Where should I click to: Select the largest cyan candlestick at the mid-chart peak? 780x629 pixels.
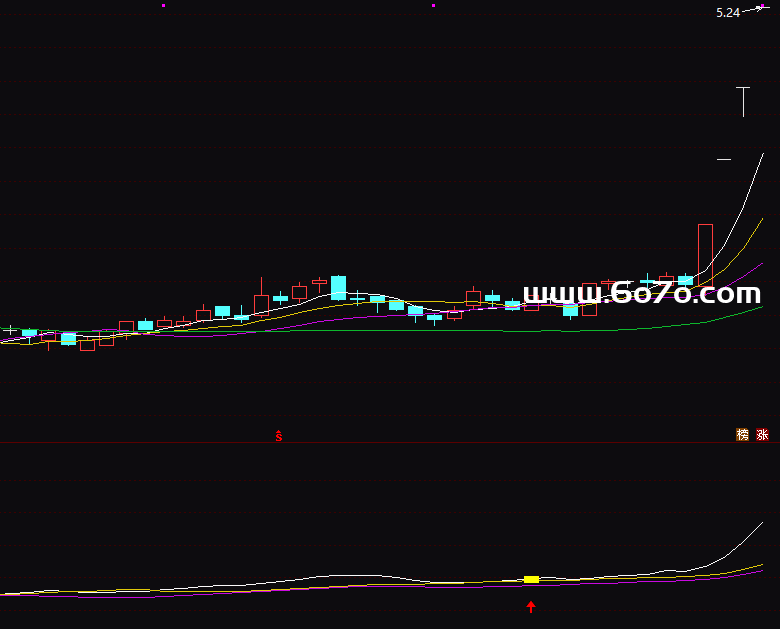click(x=338, y=287)
